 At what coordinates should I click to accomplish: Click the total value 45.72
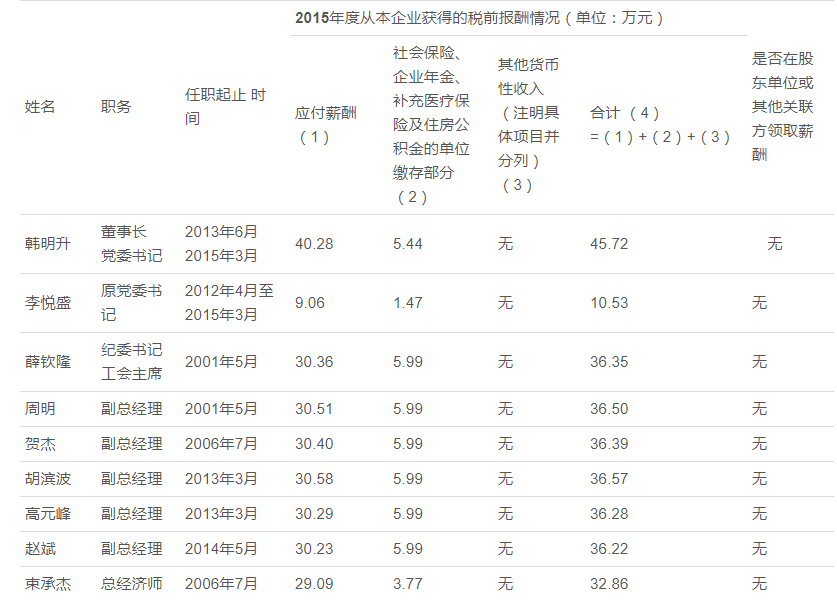coord(609,244)
